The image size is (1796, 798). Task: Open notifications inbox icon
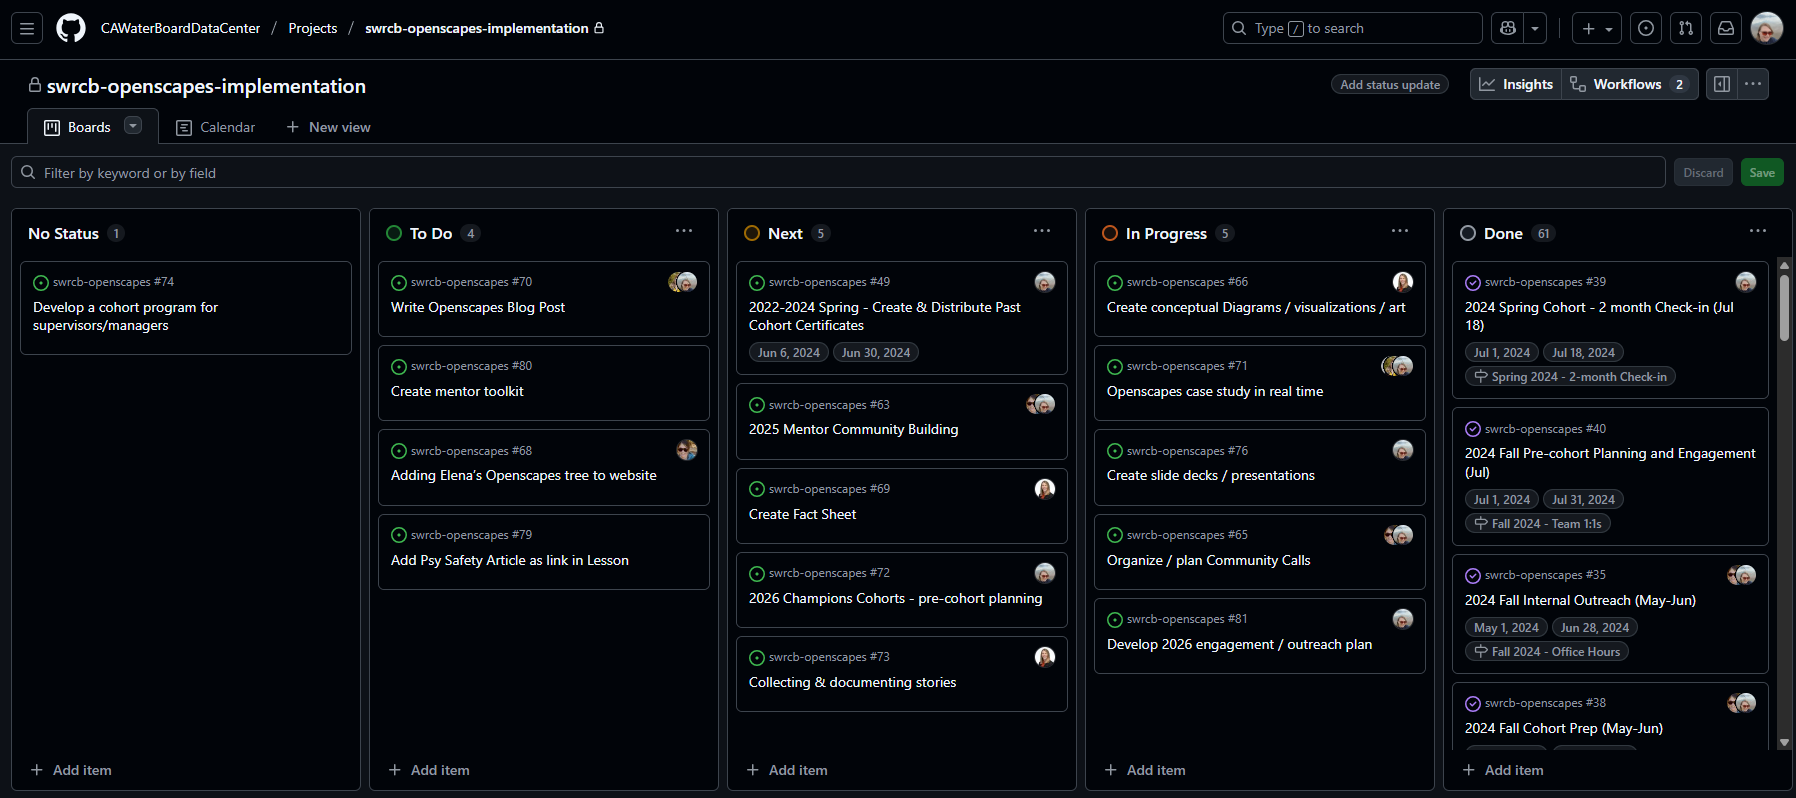(x=1726, y=28)
